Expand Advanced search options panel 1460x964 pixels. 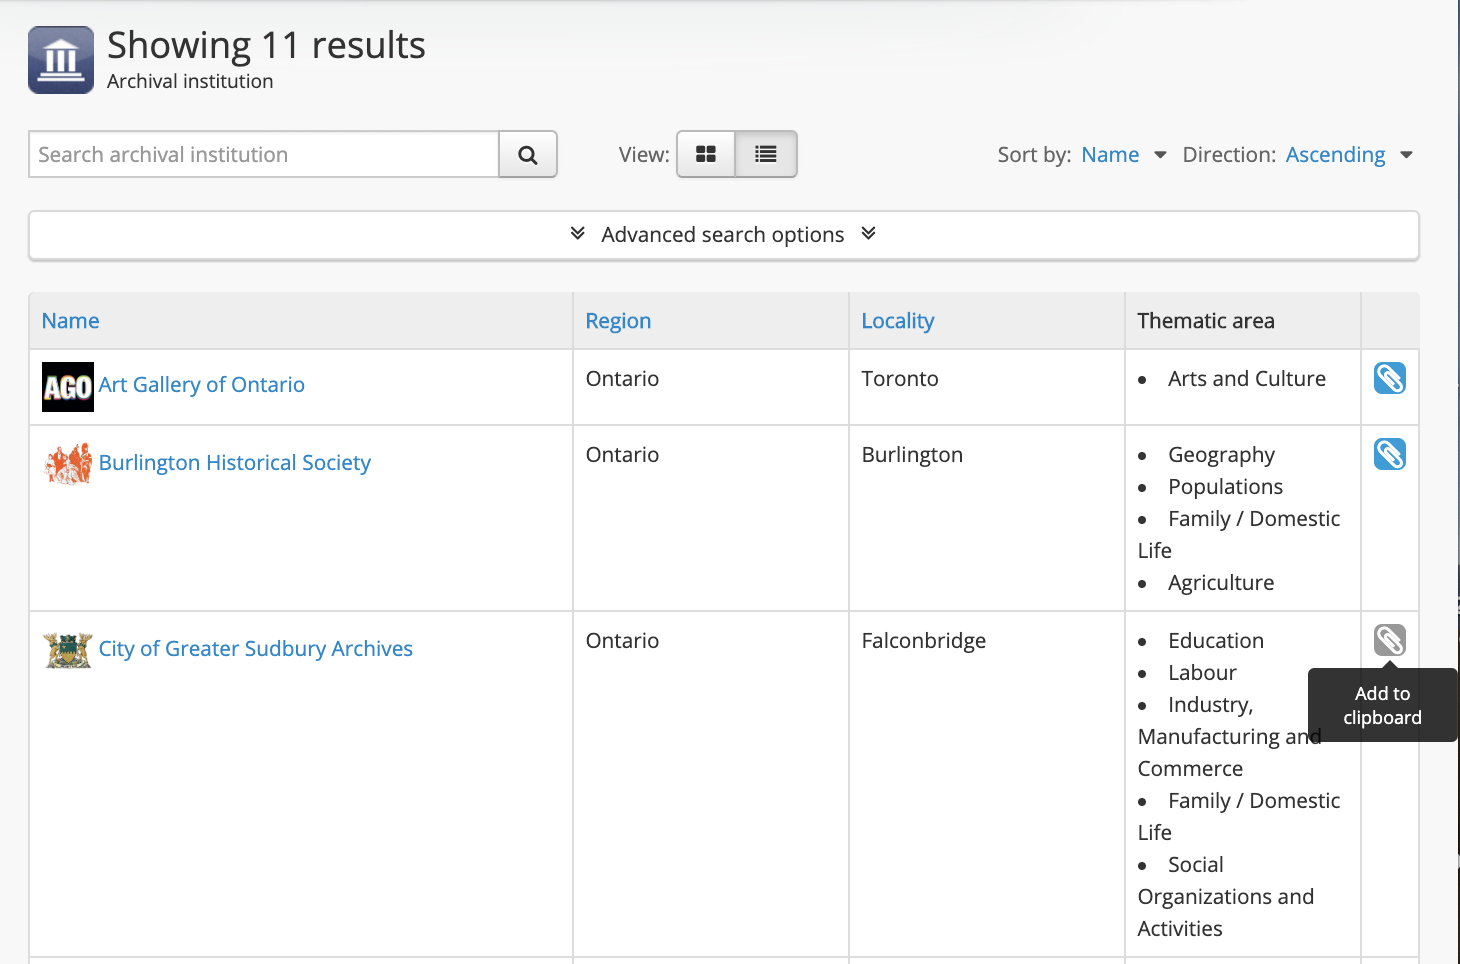tap(723, 235)
